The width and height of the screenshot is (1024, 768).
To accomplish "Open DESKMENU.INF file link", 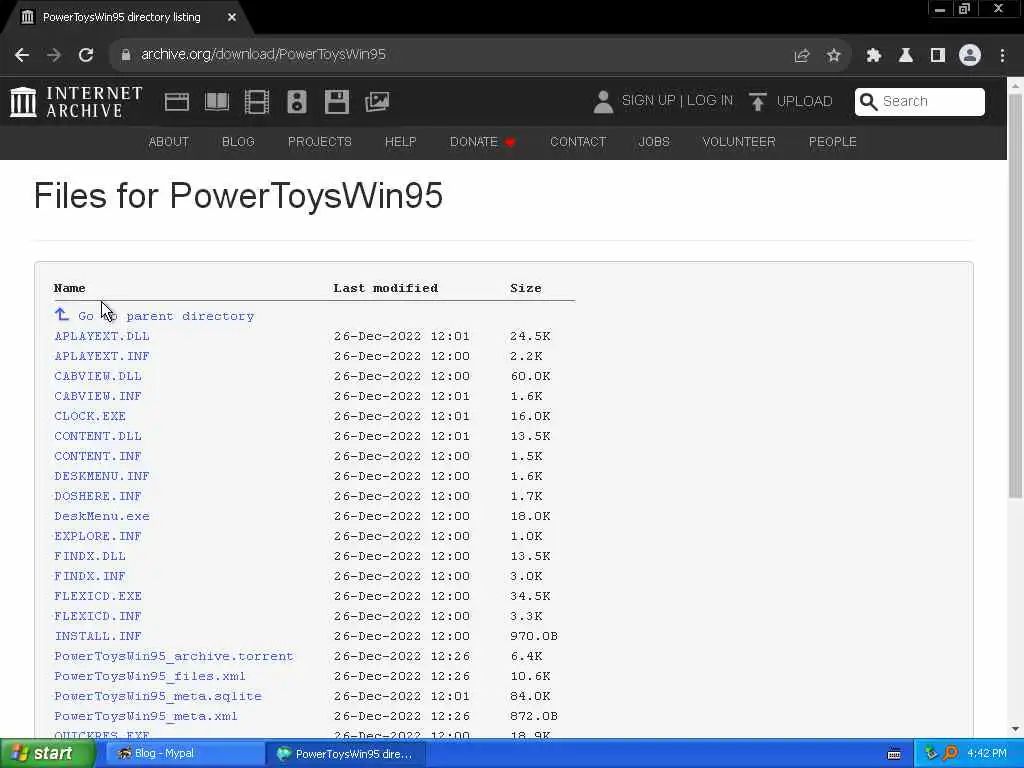I will click(102, 476).
